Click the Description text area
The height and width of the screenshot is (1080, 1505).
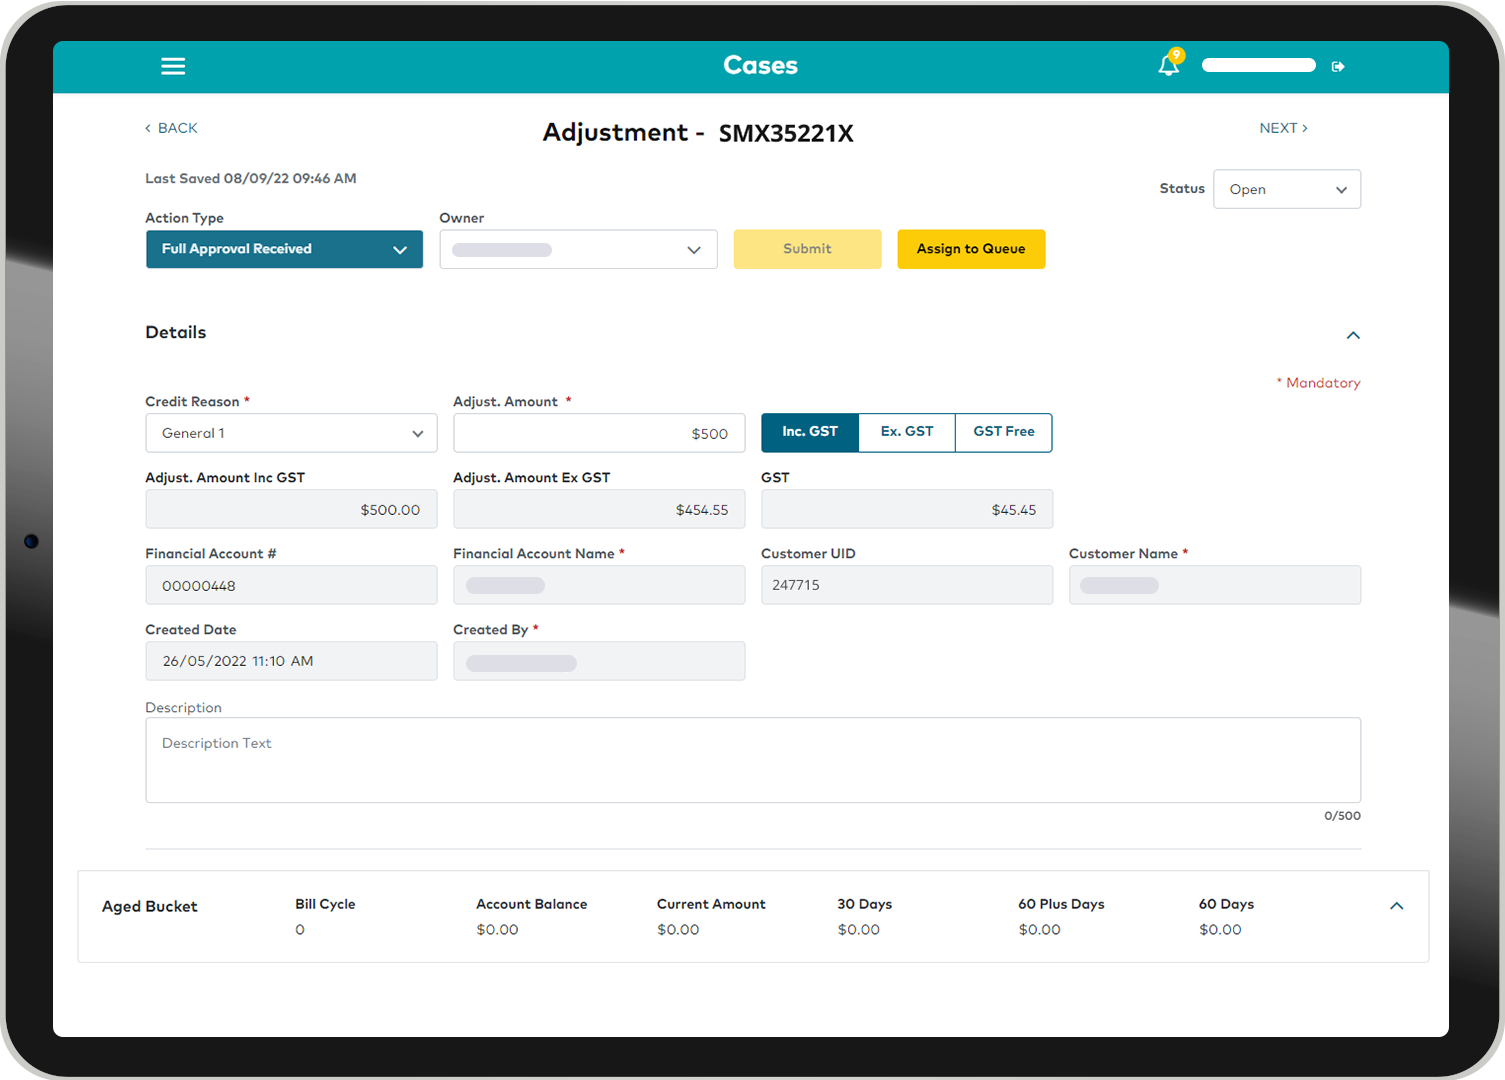click(x=753, y=760)
